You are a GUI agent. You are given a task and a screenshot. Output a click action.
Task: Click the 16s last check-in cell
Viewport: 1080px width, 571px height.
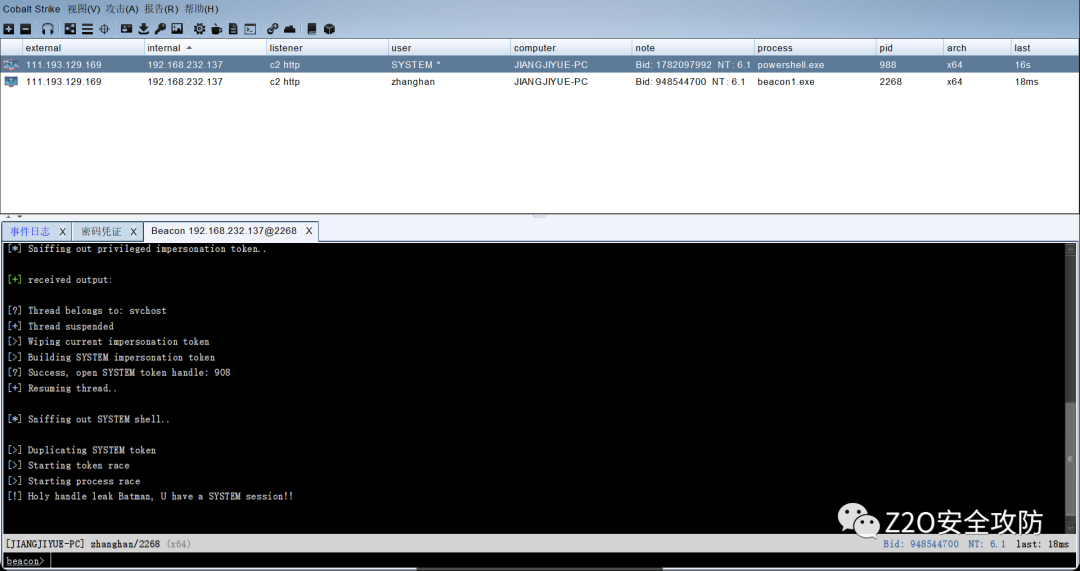pos(1044,65)
